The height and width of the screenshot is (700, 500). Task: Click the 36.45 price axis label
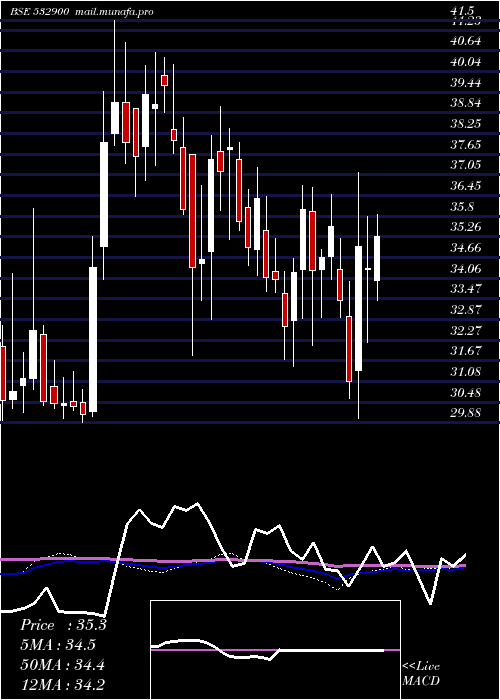[466, 186]
